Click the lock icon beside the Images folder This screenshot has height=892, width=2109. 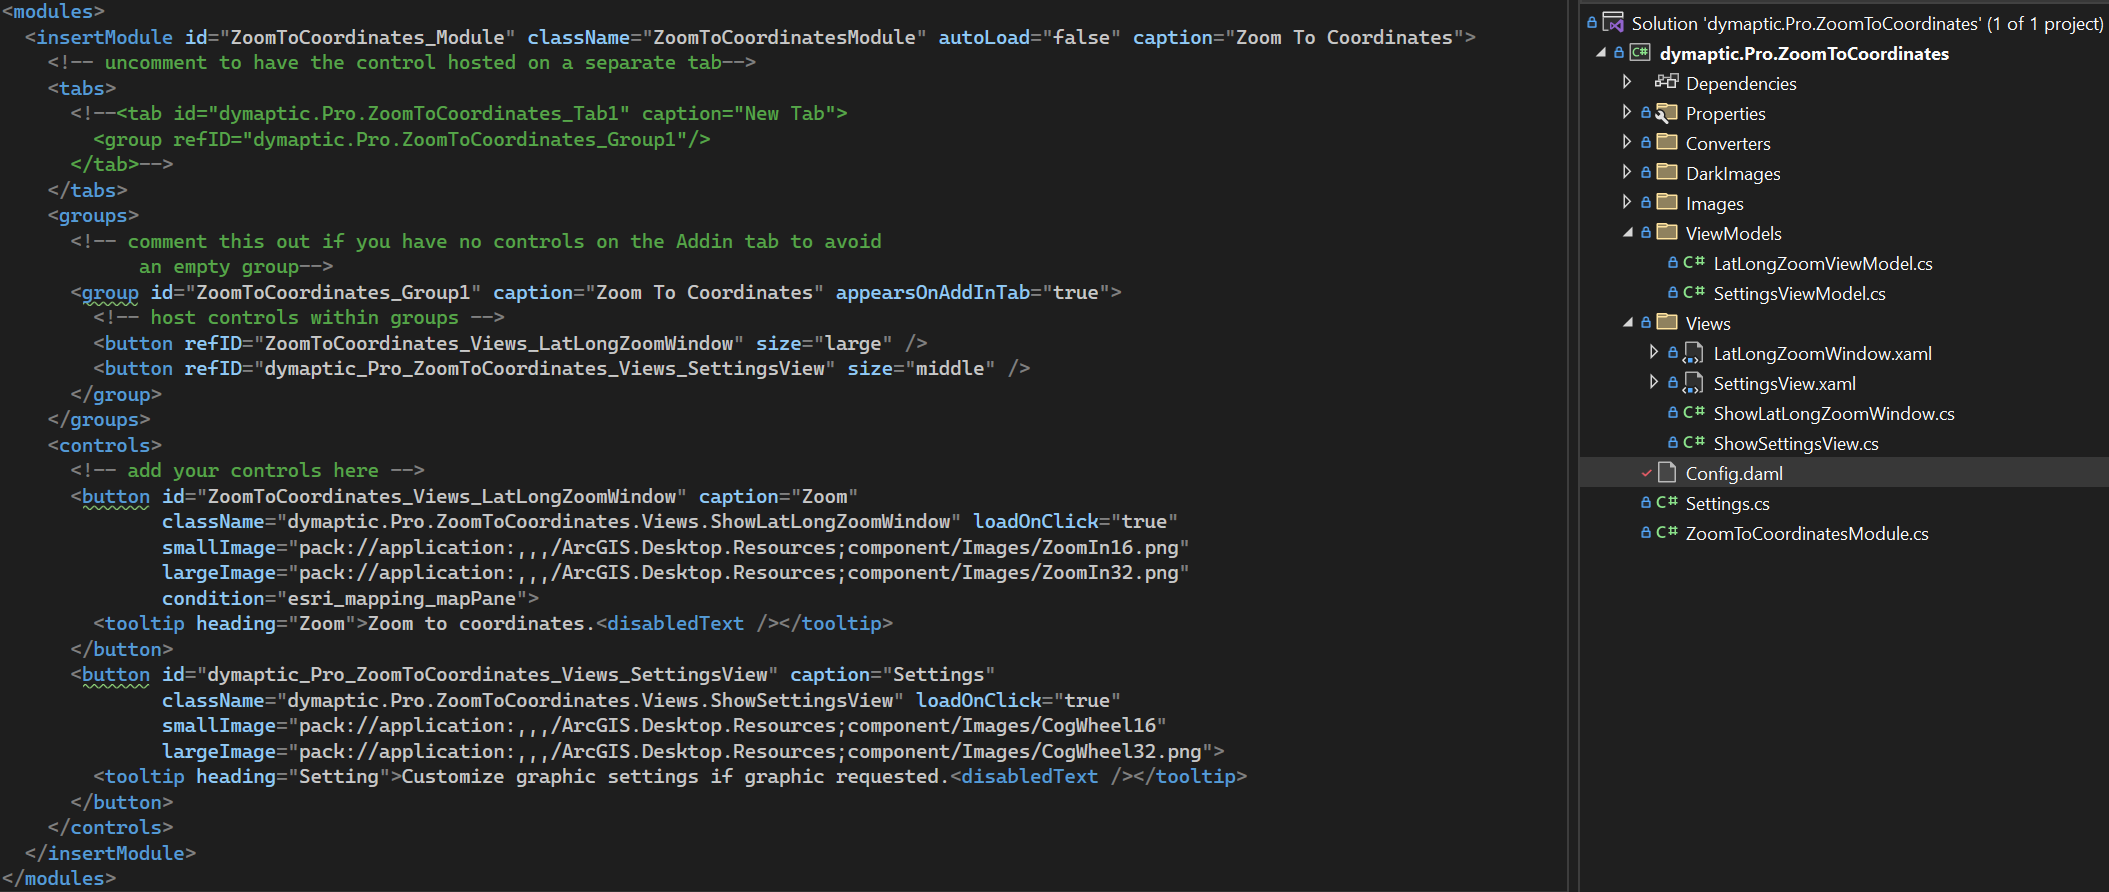click(x=1647, y=202)
